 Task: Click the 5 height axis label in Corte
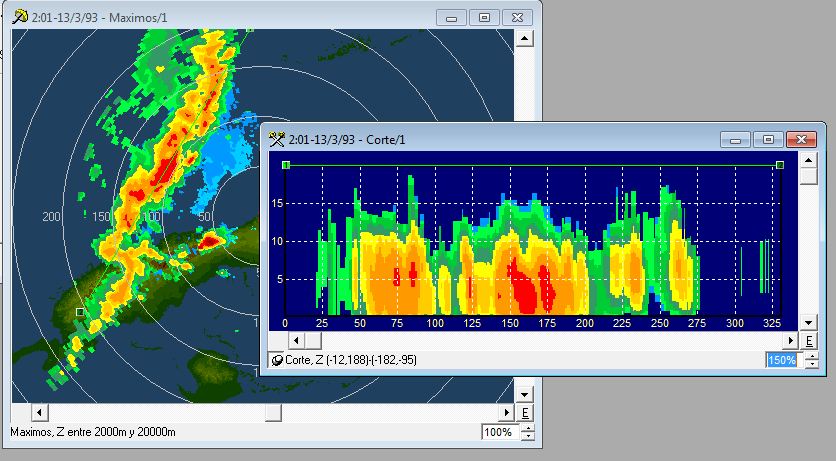click(280, 279)
